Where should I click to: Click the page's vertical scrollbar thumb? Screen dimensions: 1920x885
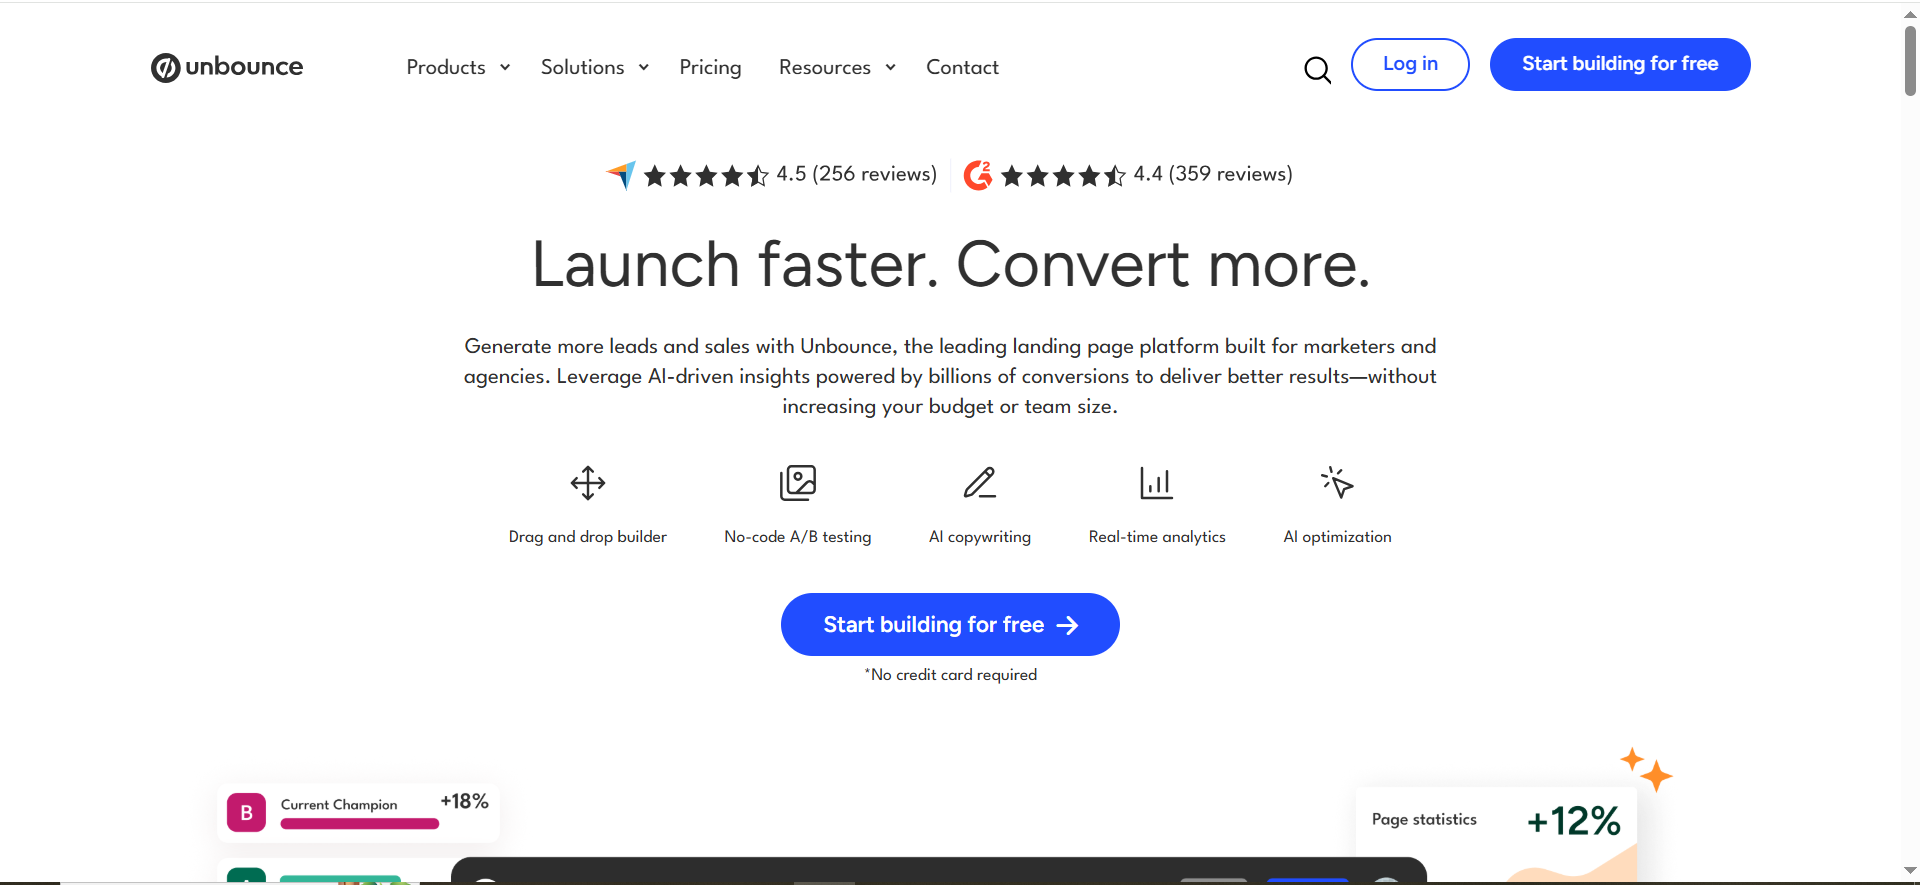pyautogui.click(x=1910, y=60)
